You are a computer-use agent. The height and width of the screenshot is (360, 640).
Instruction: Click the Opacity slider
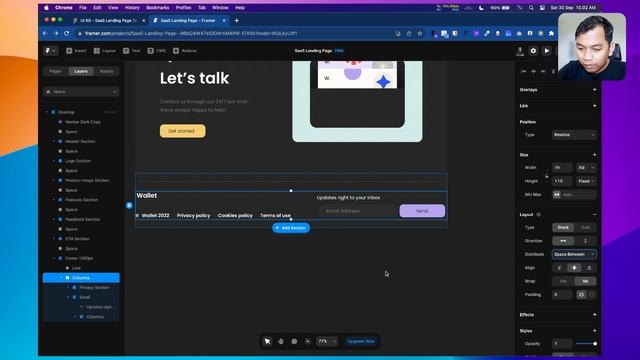point(586,344)
